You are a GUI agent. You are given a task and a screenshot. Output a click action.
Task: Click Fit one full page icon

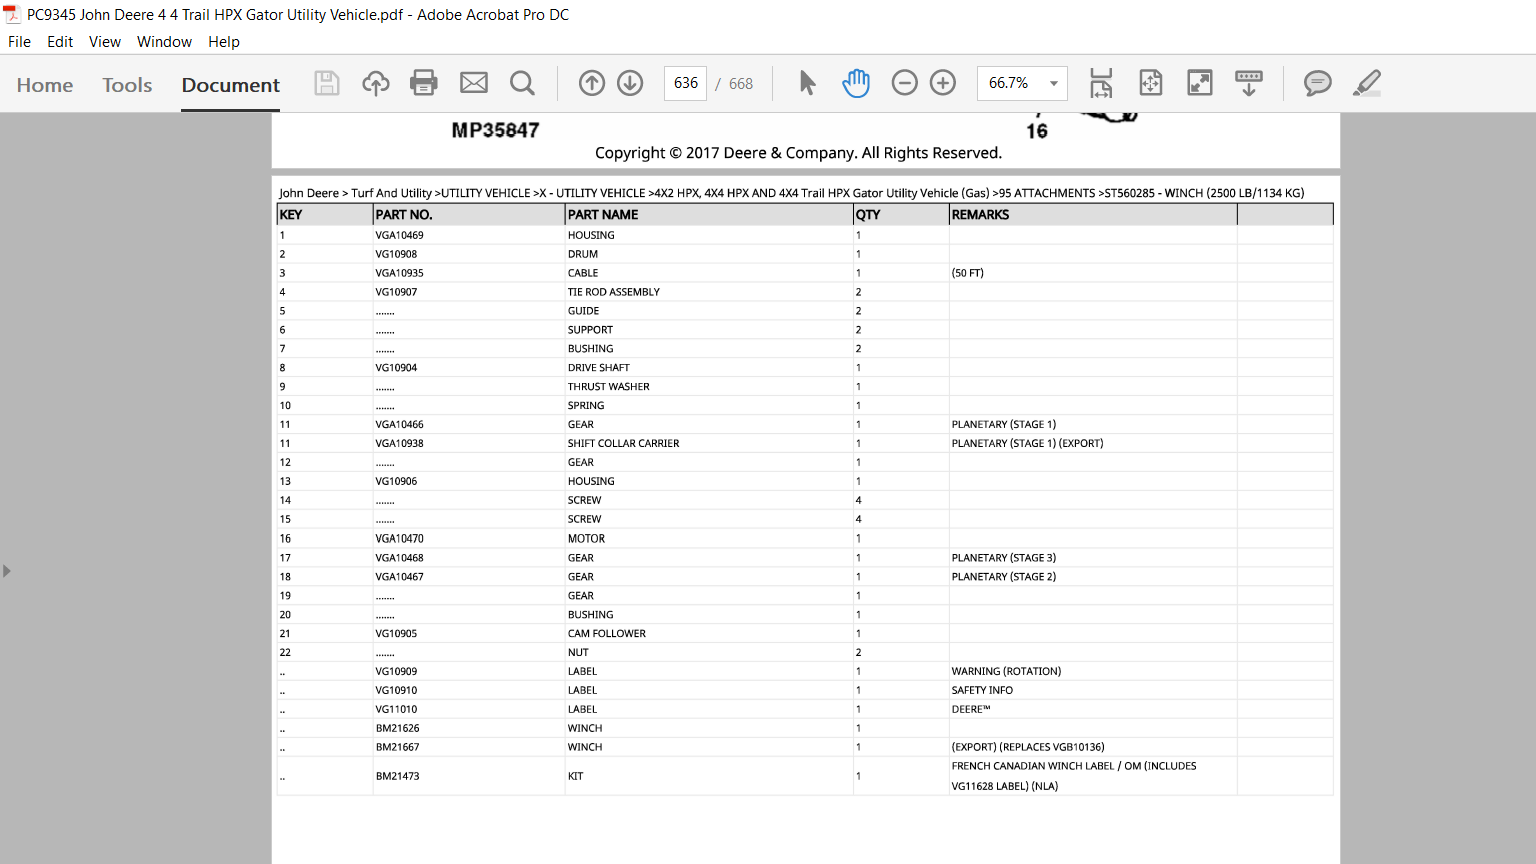coord(1151,83)
